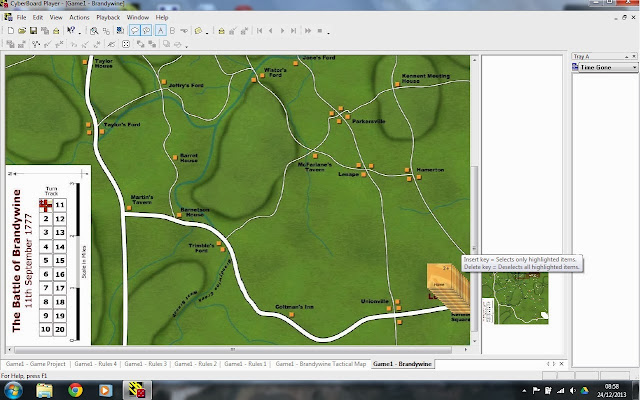Click the context help question-mark icon

tap(71, 31)
